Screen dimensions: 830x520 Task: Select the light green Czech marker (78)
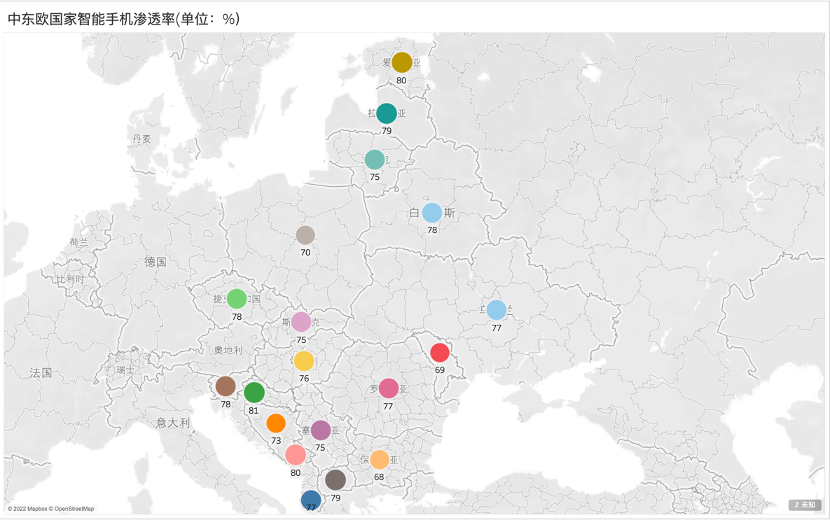point(237,298)
